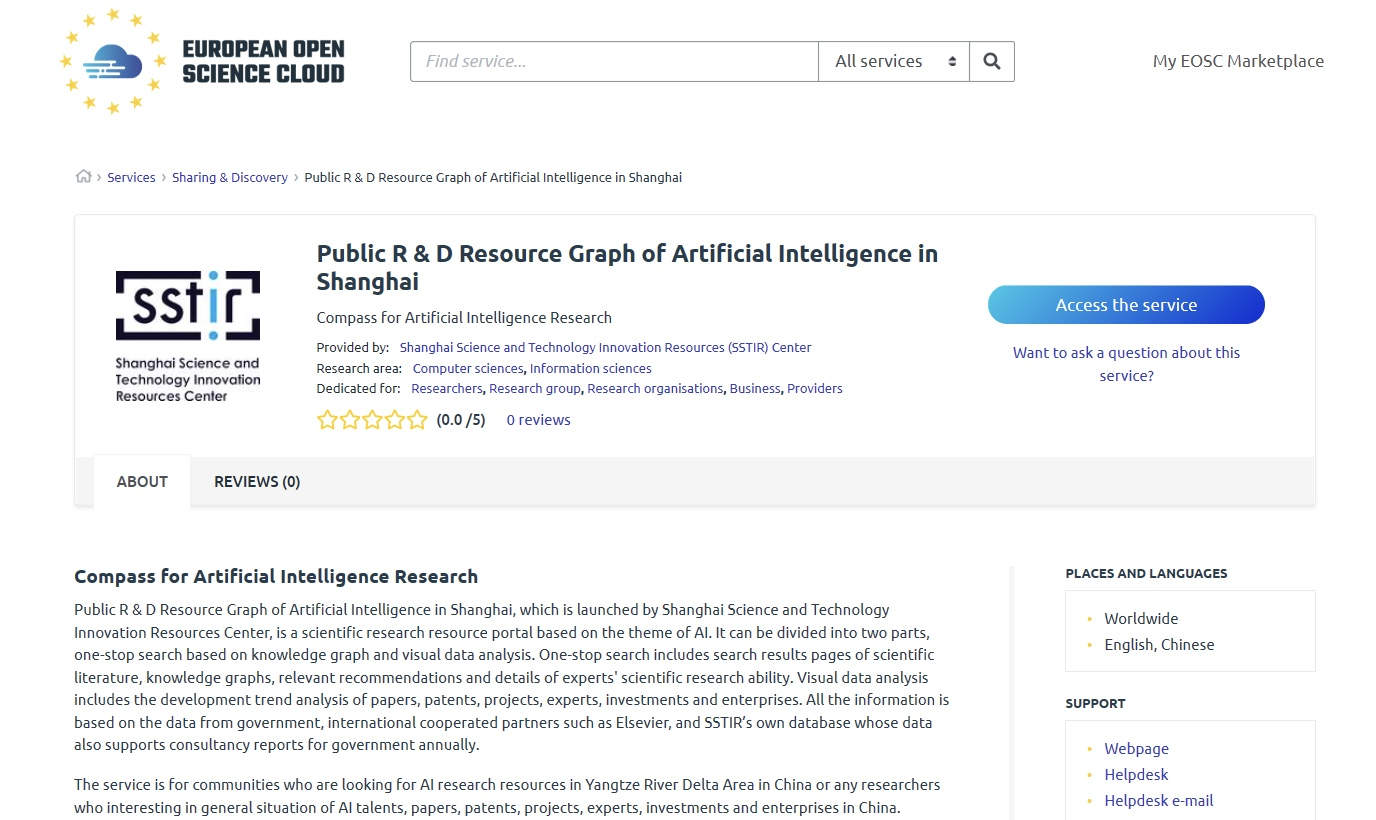1376x820 pixels.
Task: Select the fifth rating star
Action: pos(417,420)
